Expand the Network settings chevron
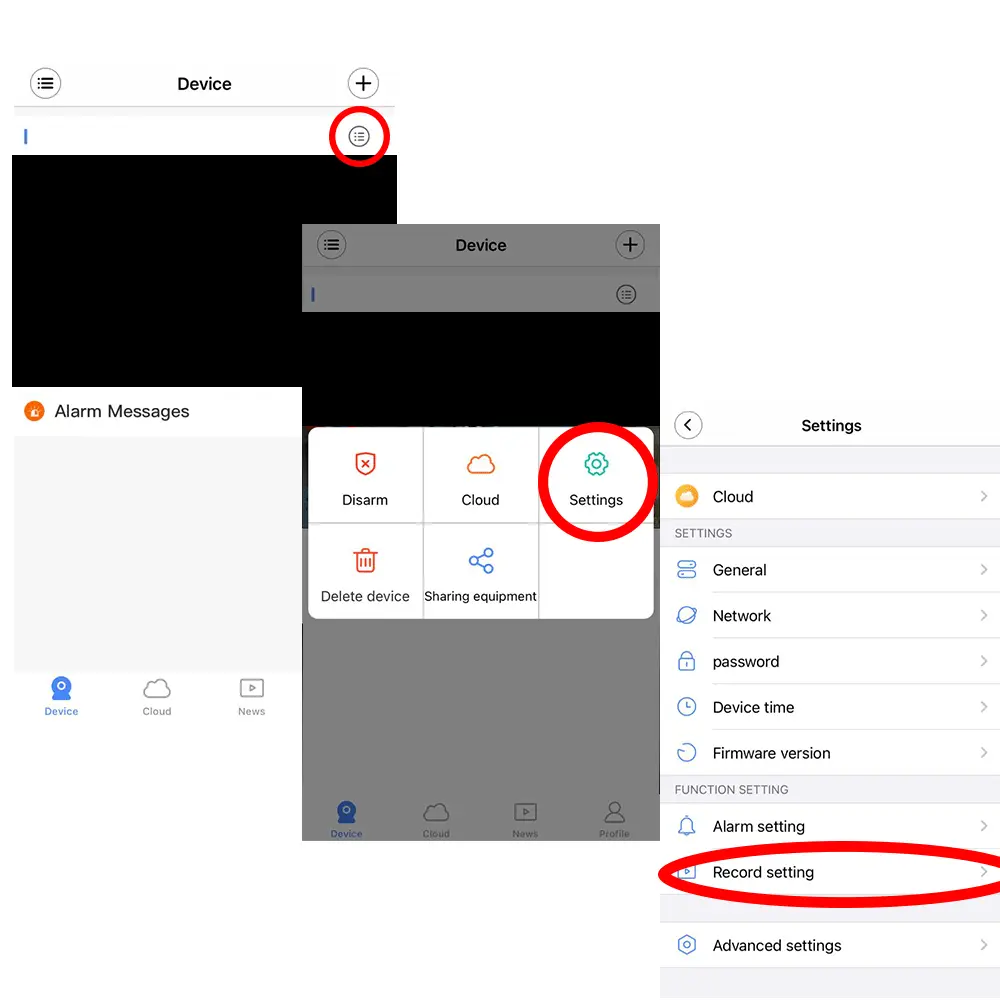Screen dimensions: 1000x1000 pyautogui.click(x=983, y=615)
